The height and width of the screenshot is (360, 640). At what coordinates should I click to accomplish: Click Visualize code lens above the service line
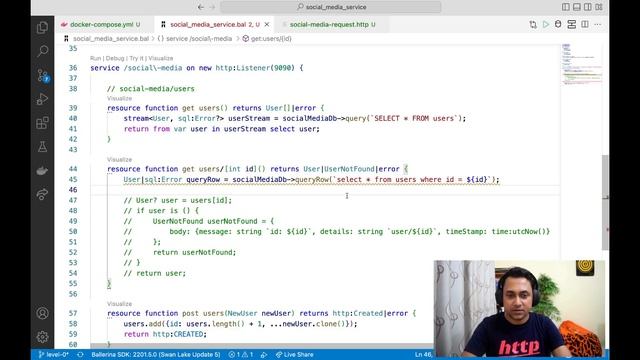(160, 58)
